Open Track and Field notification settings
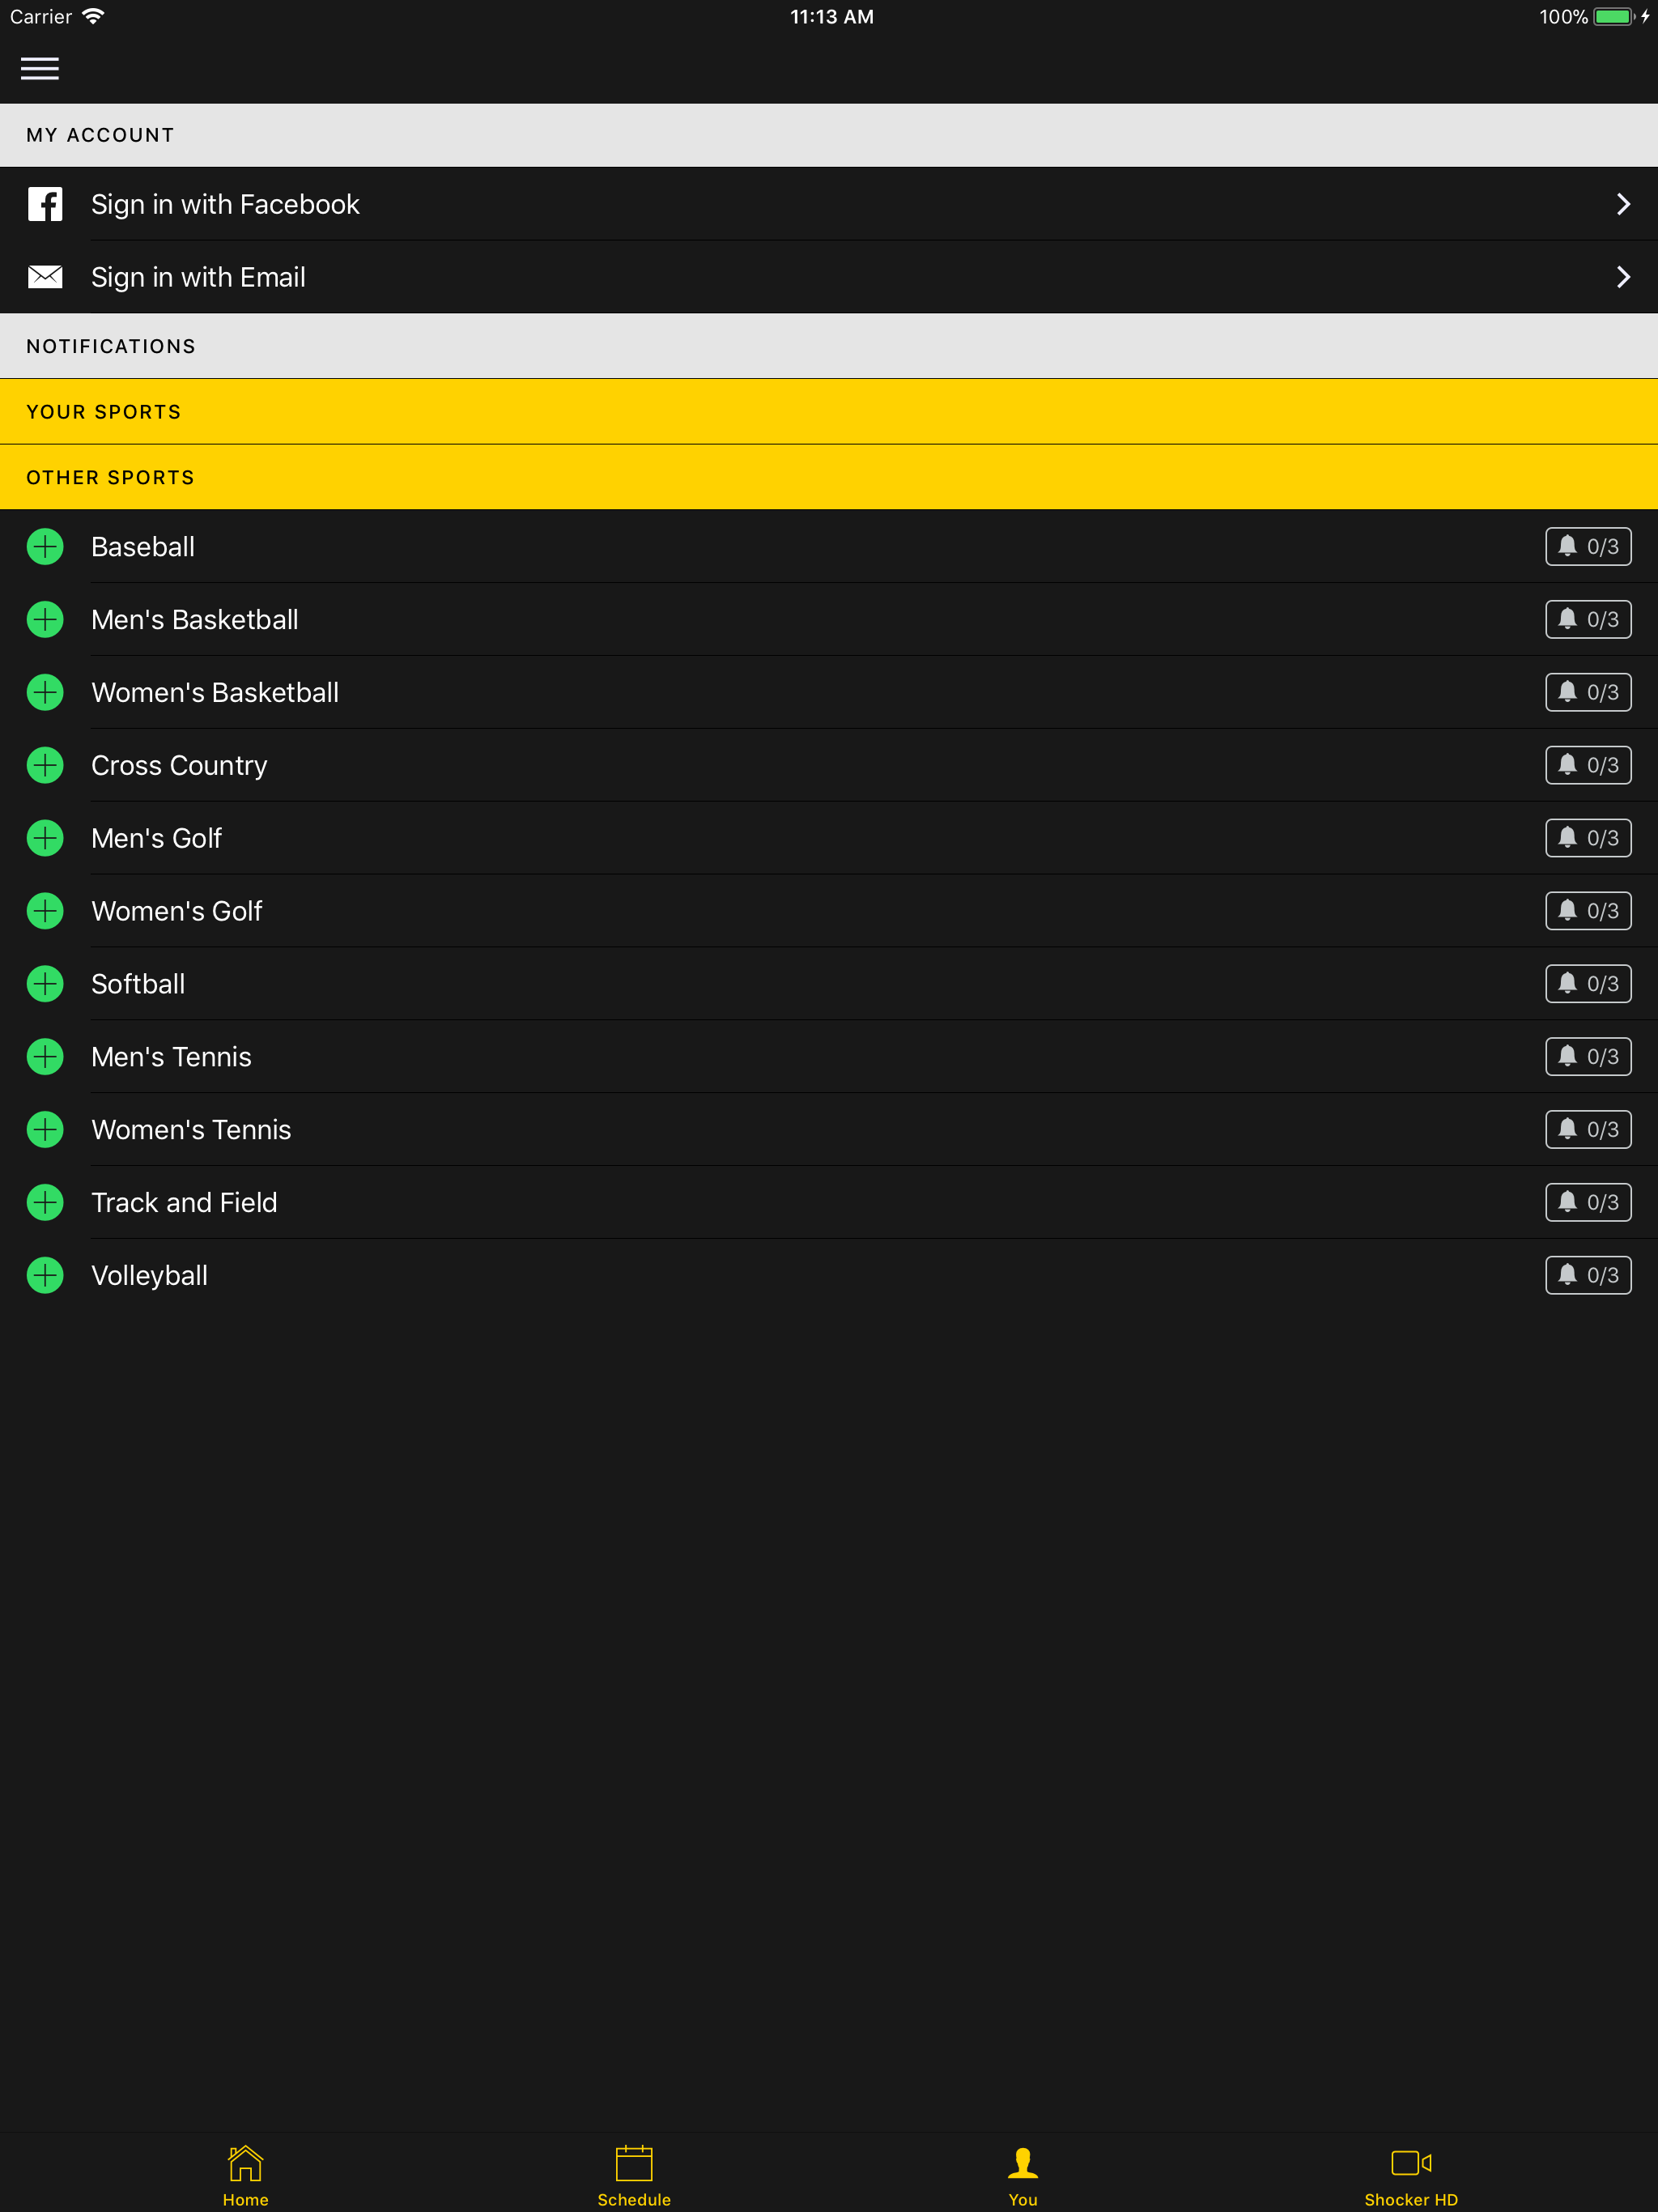Image resolution: width=1658 pixels, height=2212 pixels. [1588, 1202]
